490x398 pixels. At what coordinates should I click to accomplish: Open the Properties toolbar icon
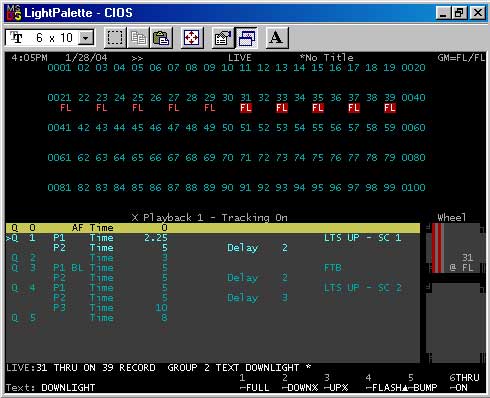(223, 38)
